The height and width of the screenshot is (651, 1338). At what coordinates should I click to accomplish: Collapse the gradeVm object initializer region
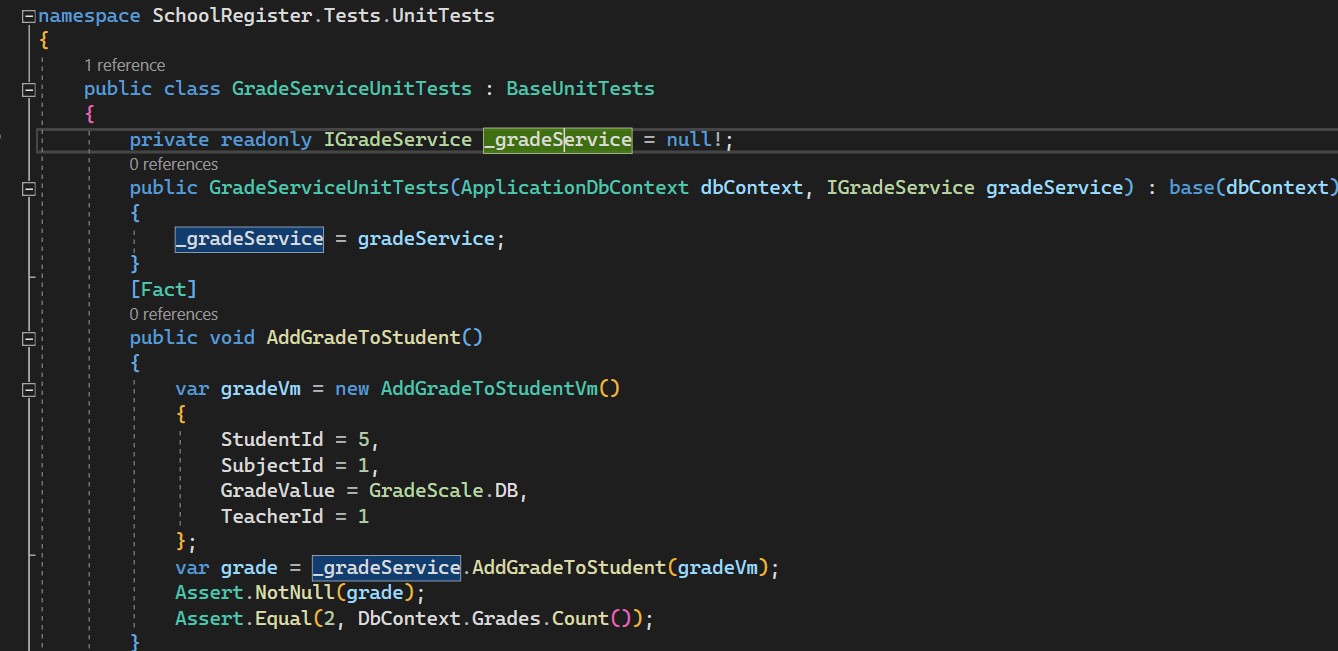tap(28, 389)
